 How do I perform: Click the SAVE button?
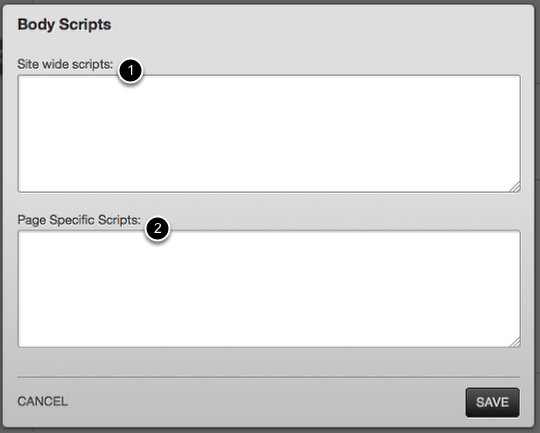[x=492, y=402]
